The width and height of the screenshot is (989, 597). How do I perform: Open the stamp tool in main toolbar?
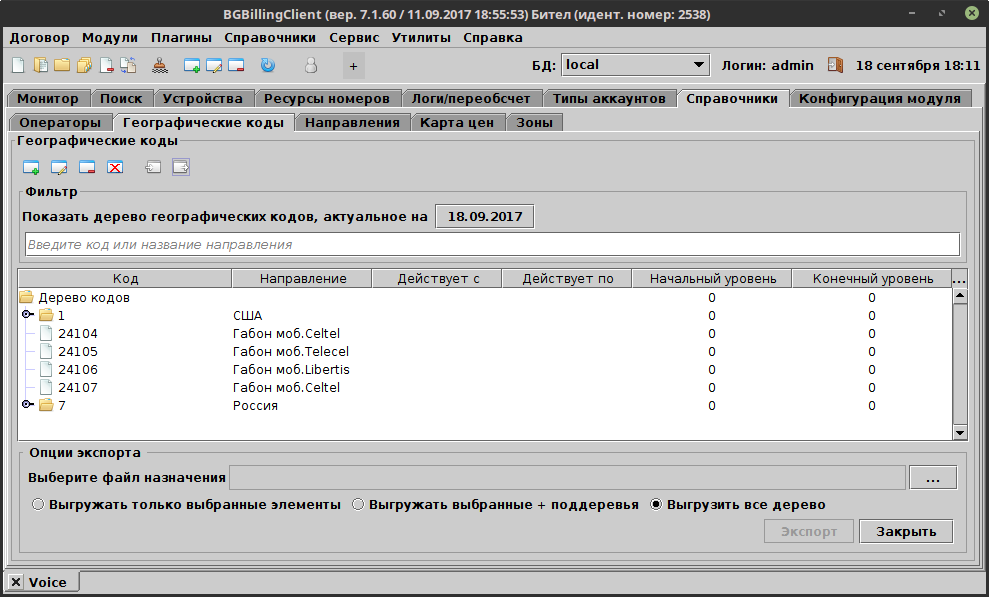point(161,65)
